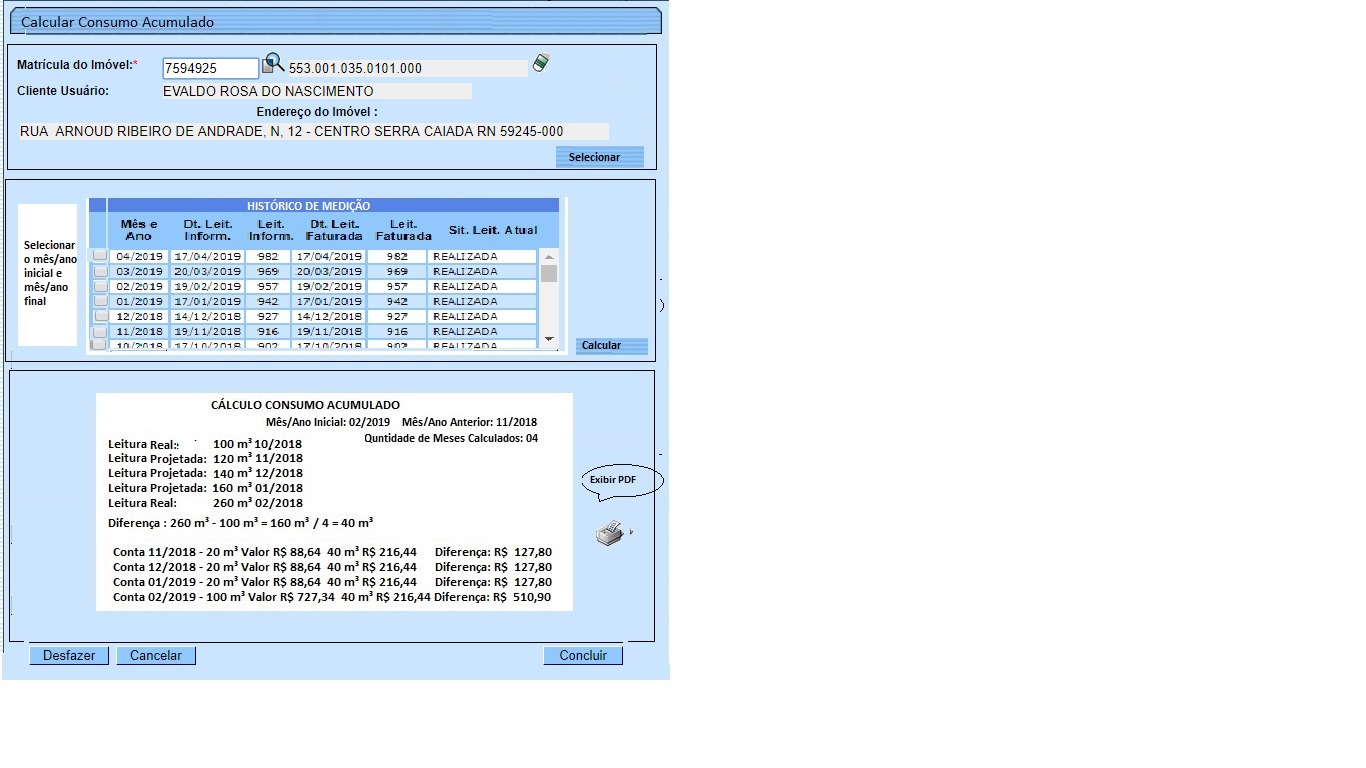This screenshot has height=768, width=1366.
Task: Click the property search magnifier icon
Action: pyautogui.click(x=273, y=65)
